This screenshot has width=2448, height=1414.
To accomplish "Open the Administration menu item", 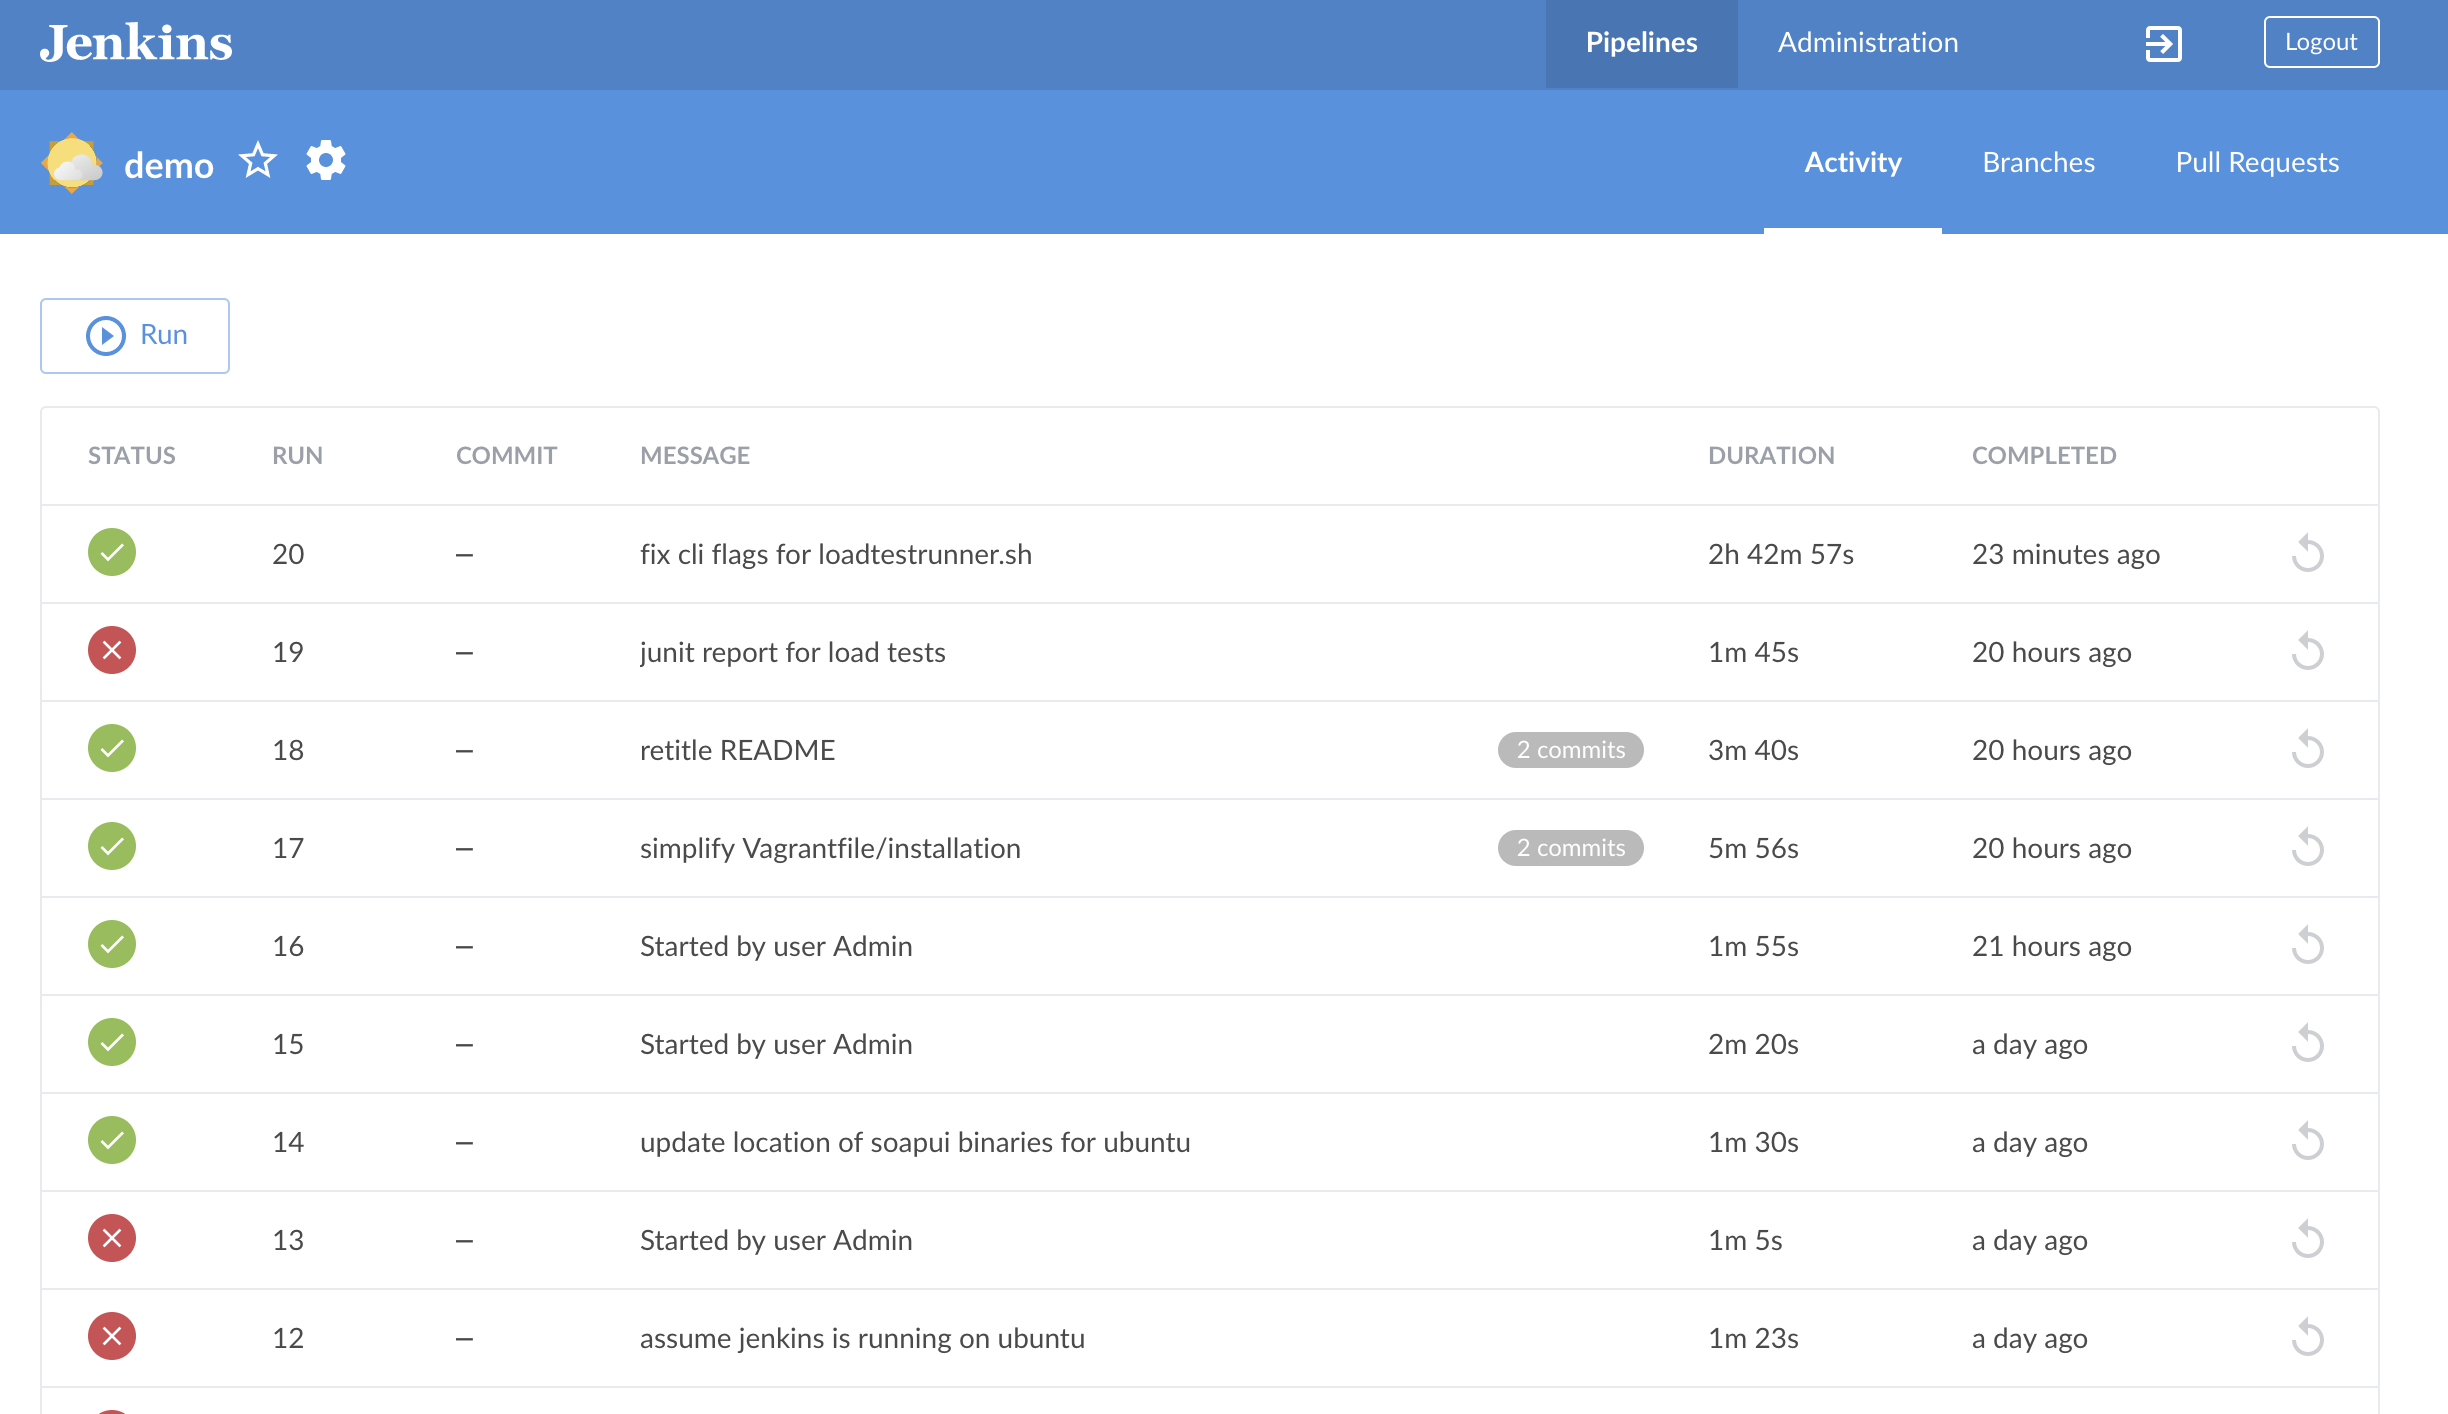I will click(x=1867, y=43).
